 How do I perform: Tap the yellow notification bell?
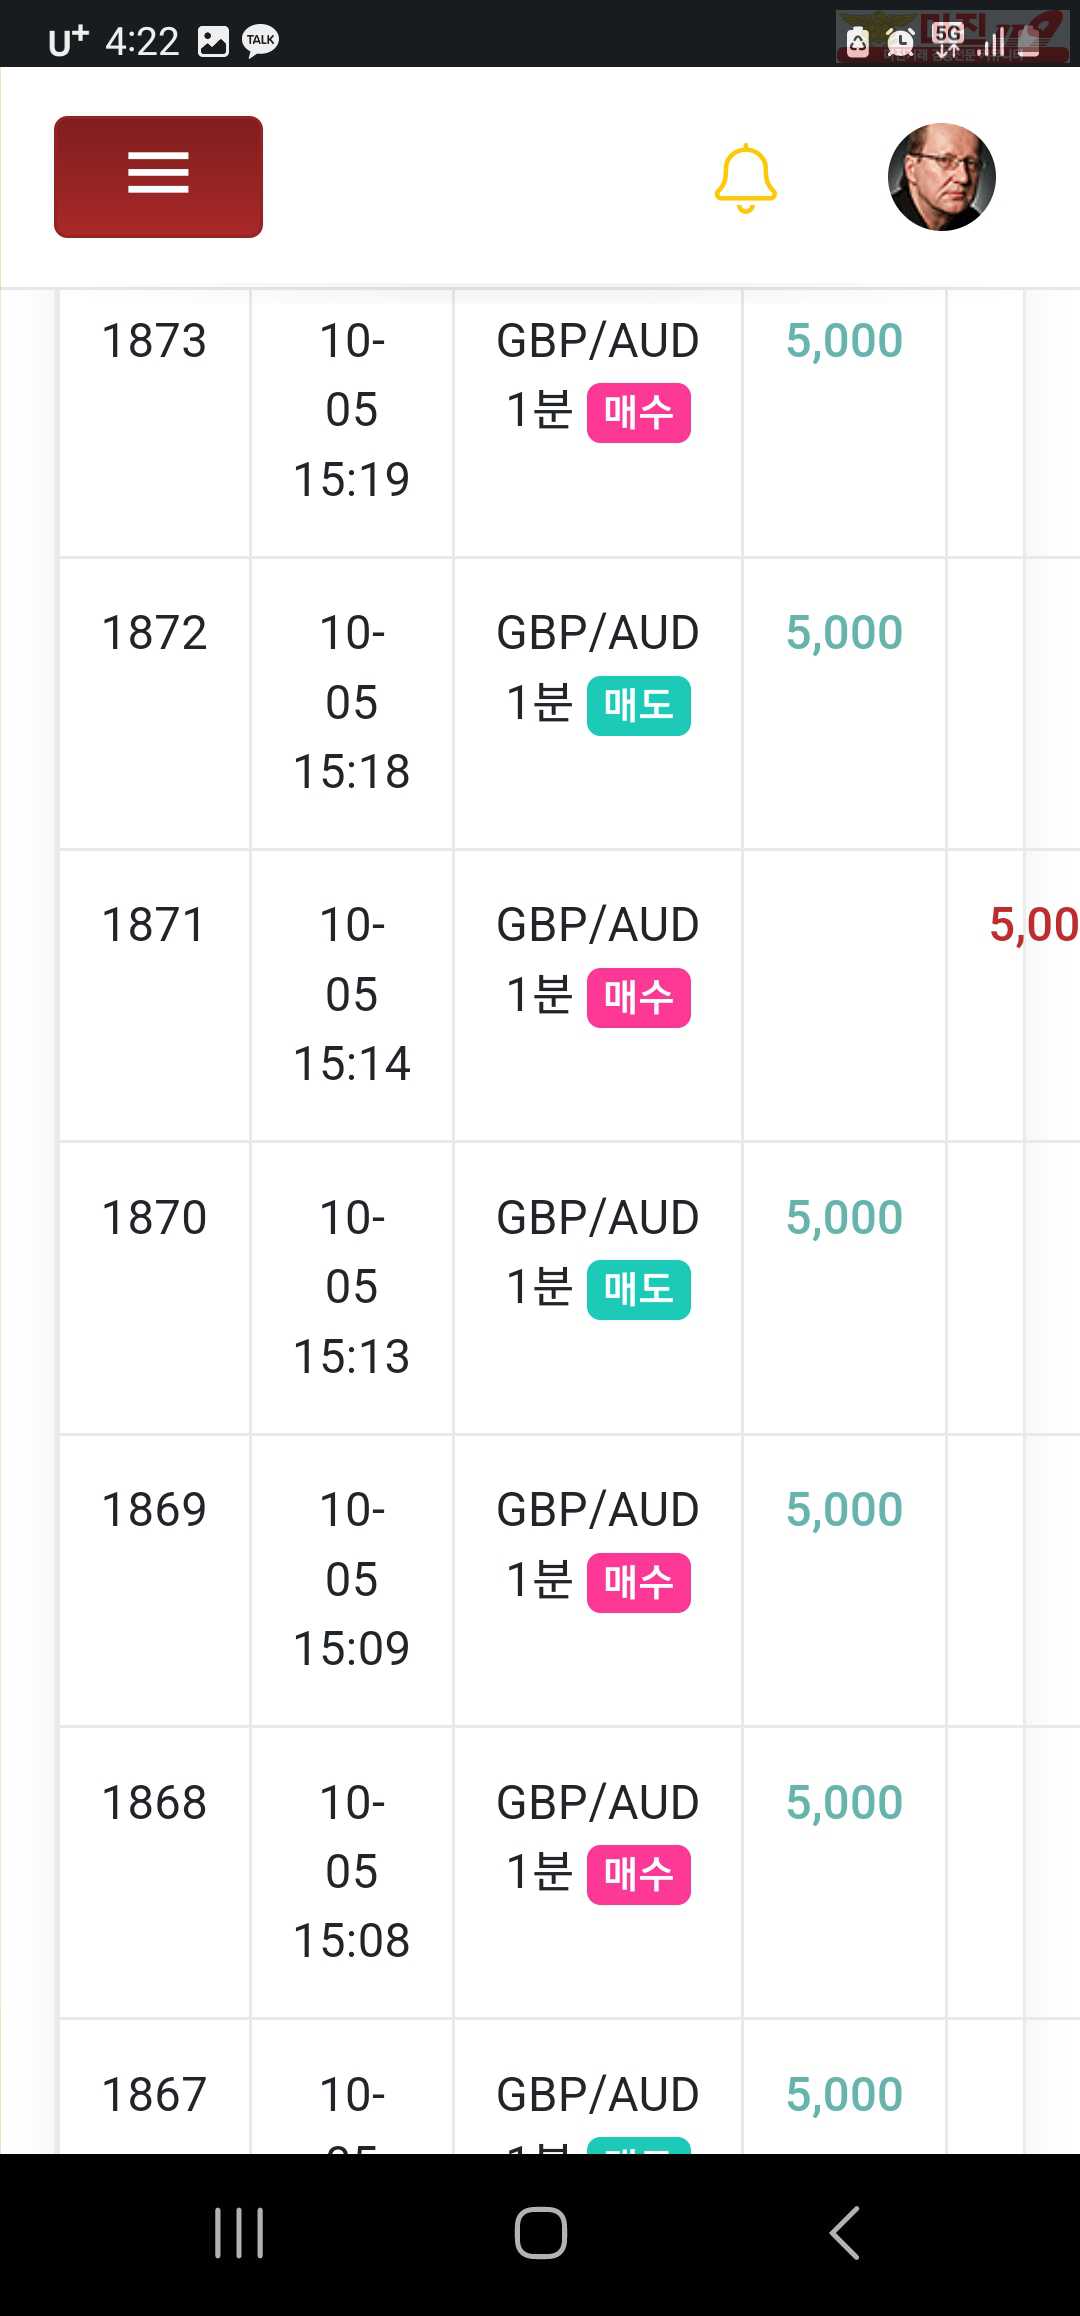pyautogui.click(x=745, y=178)
